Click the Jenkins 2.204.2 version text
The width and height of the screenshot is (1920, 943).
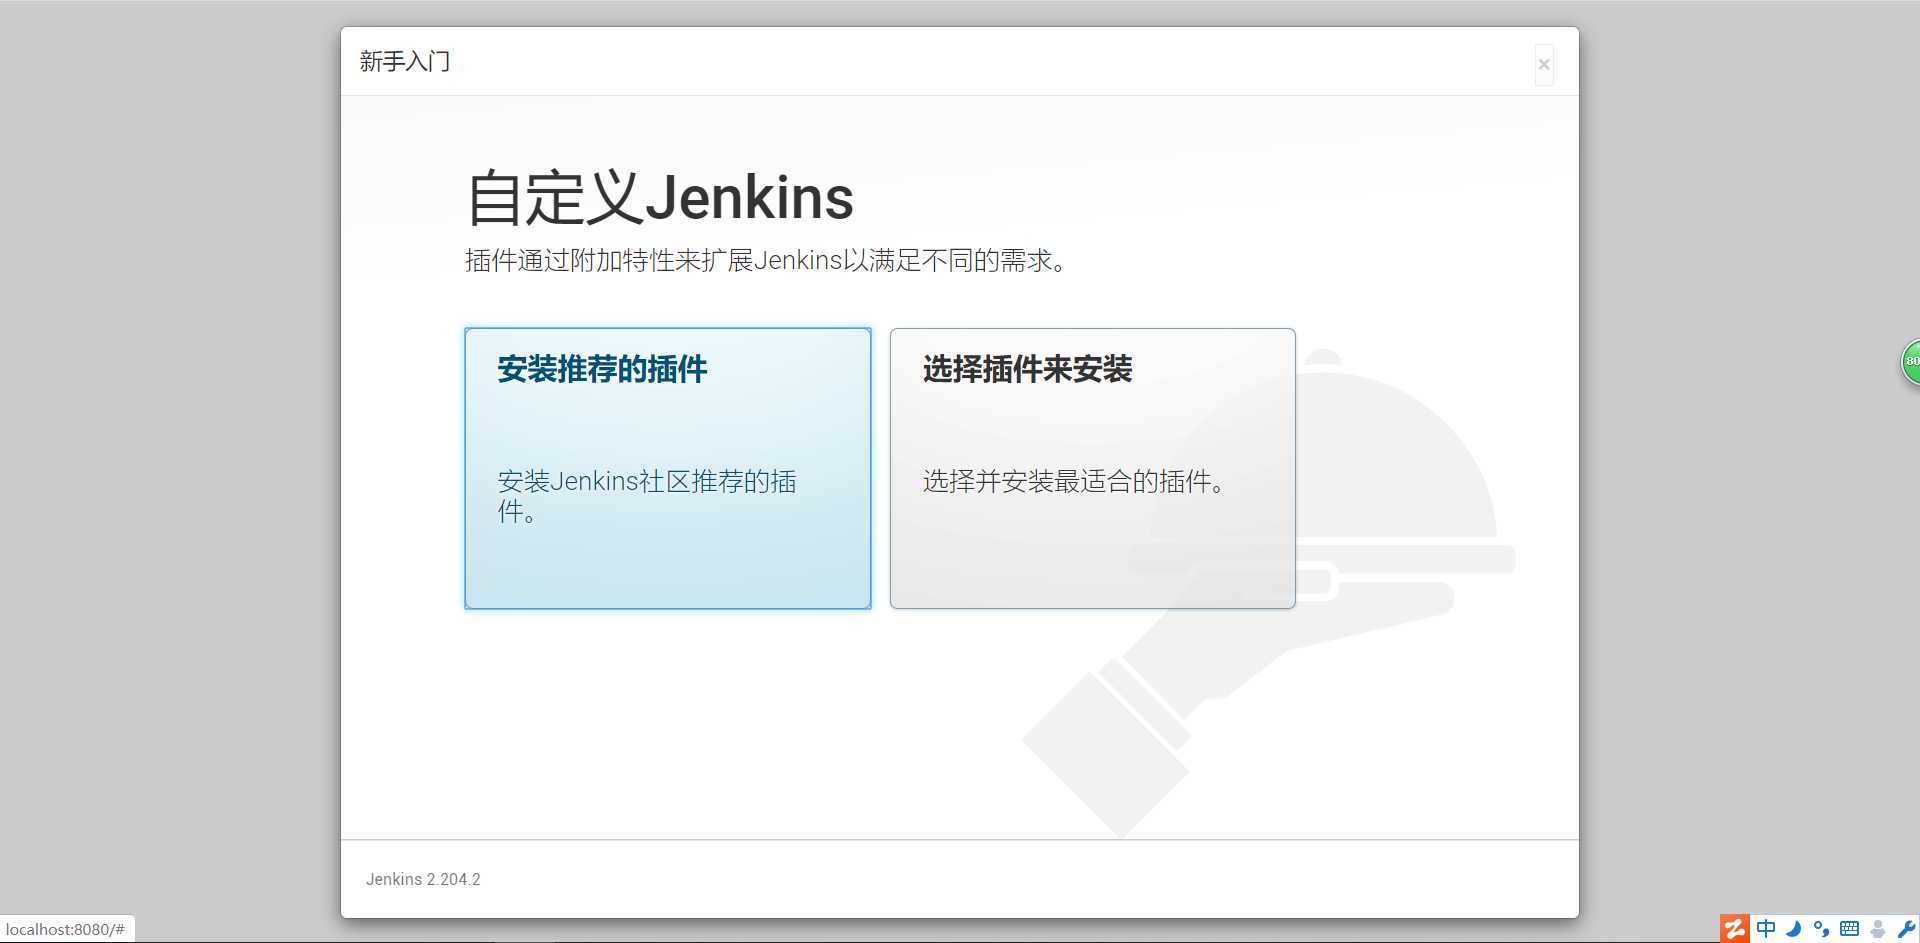[x=423, y=879]
